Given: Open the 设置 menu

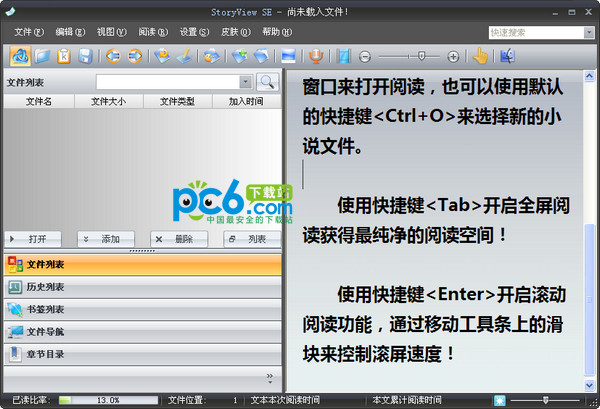Looking at the screenshot, I should tap(194, 32).
